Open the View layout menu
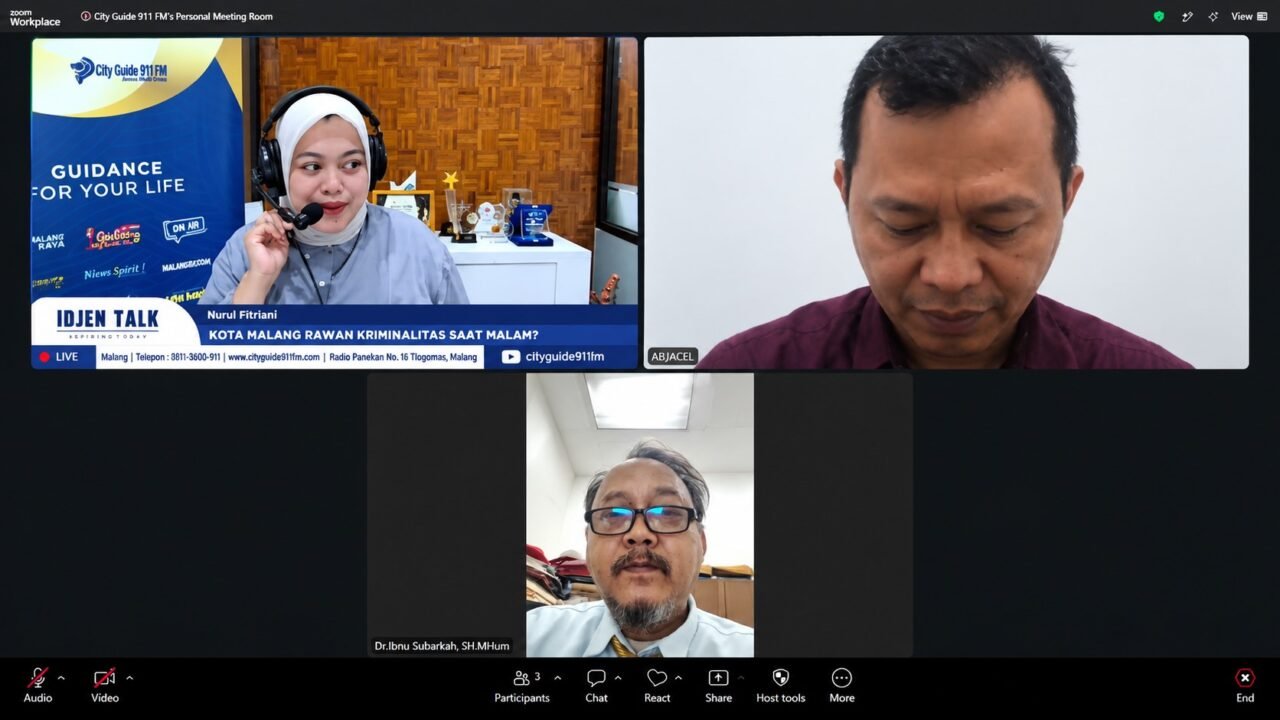Viewport: 1280px width, 720px height. point(1249,16)
